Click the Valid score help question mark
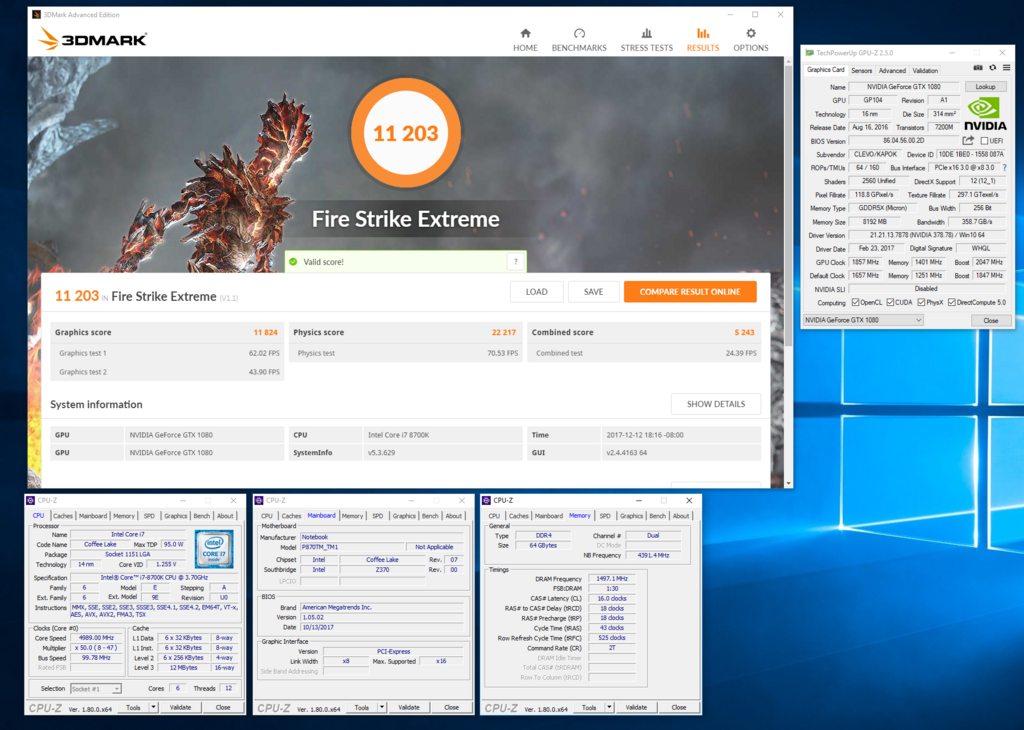This screenshot has width=1024, height=730. click(x=515, y=262)
